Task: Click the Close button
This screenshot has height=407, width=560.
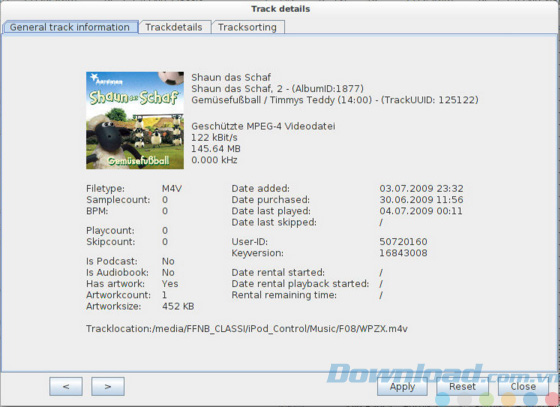Action: pyautogui.click(x=523, y=386)
